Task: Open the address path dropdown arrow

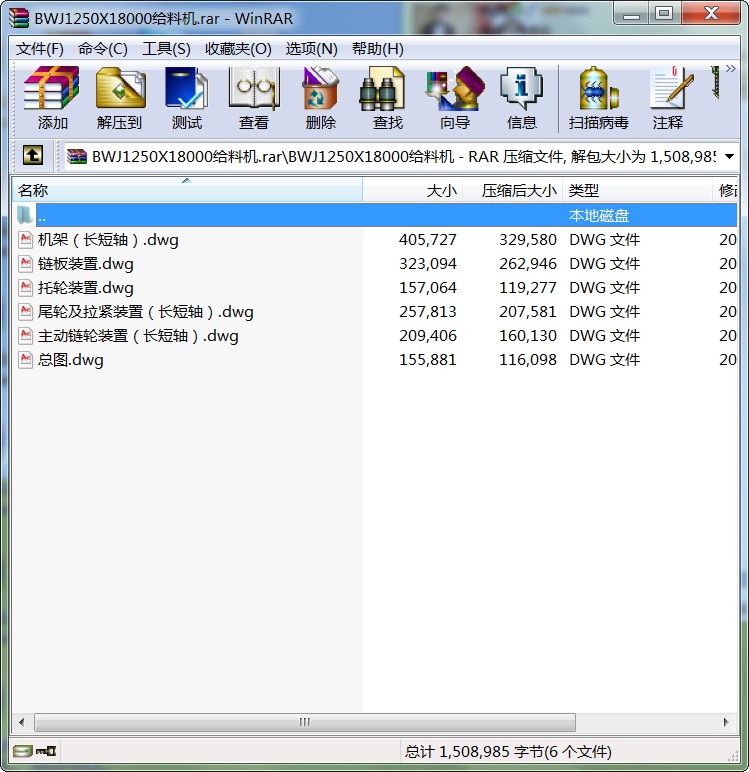Action: click(729, 157)
